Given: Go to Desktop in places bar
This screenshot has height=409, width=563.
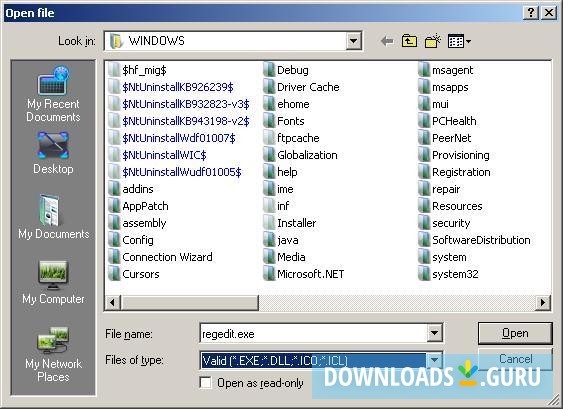Looking at the screenshot, I should coord(53,153).
